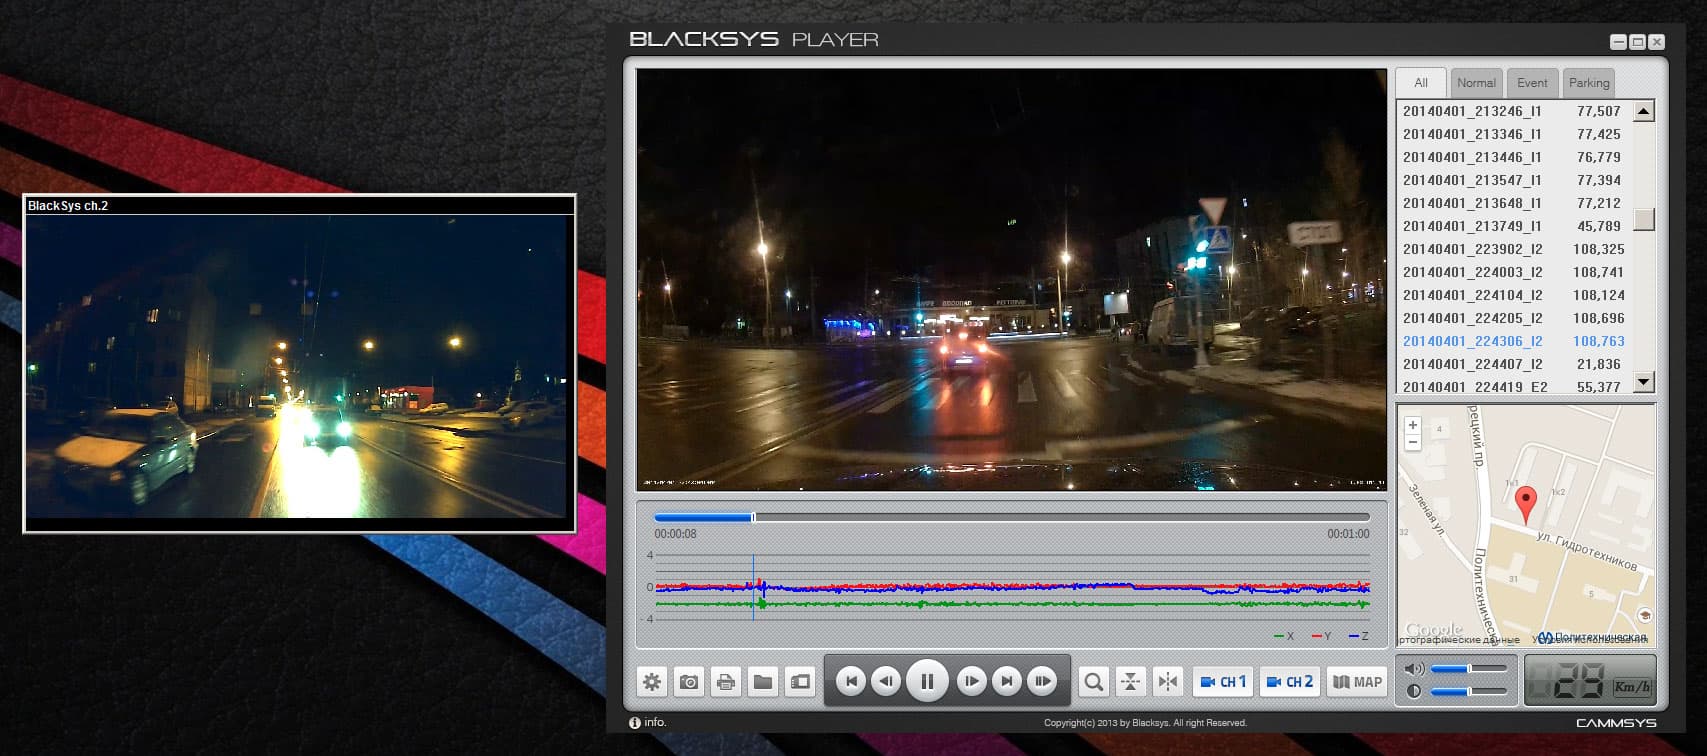The height and width of the screenshot is (756, 1707).
Task: Click the file list scrollbar thumb
Action: click(x=1643, y=219)
